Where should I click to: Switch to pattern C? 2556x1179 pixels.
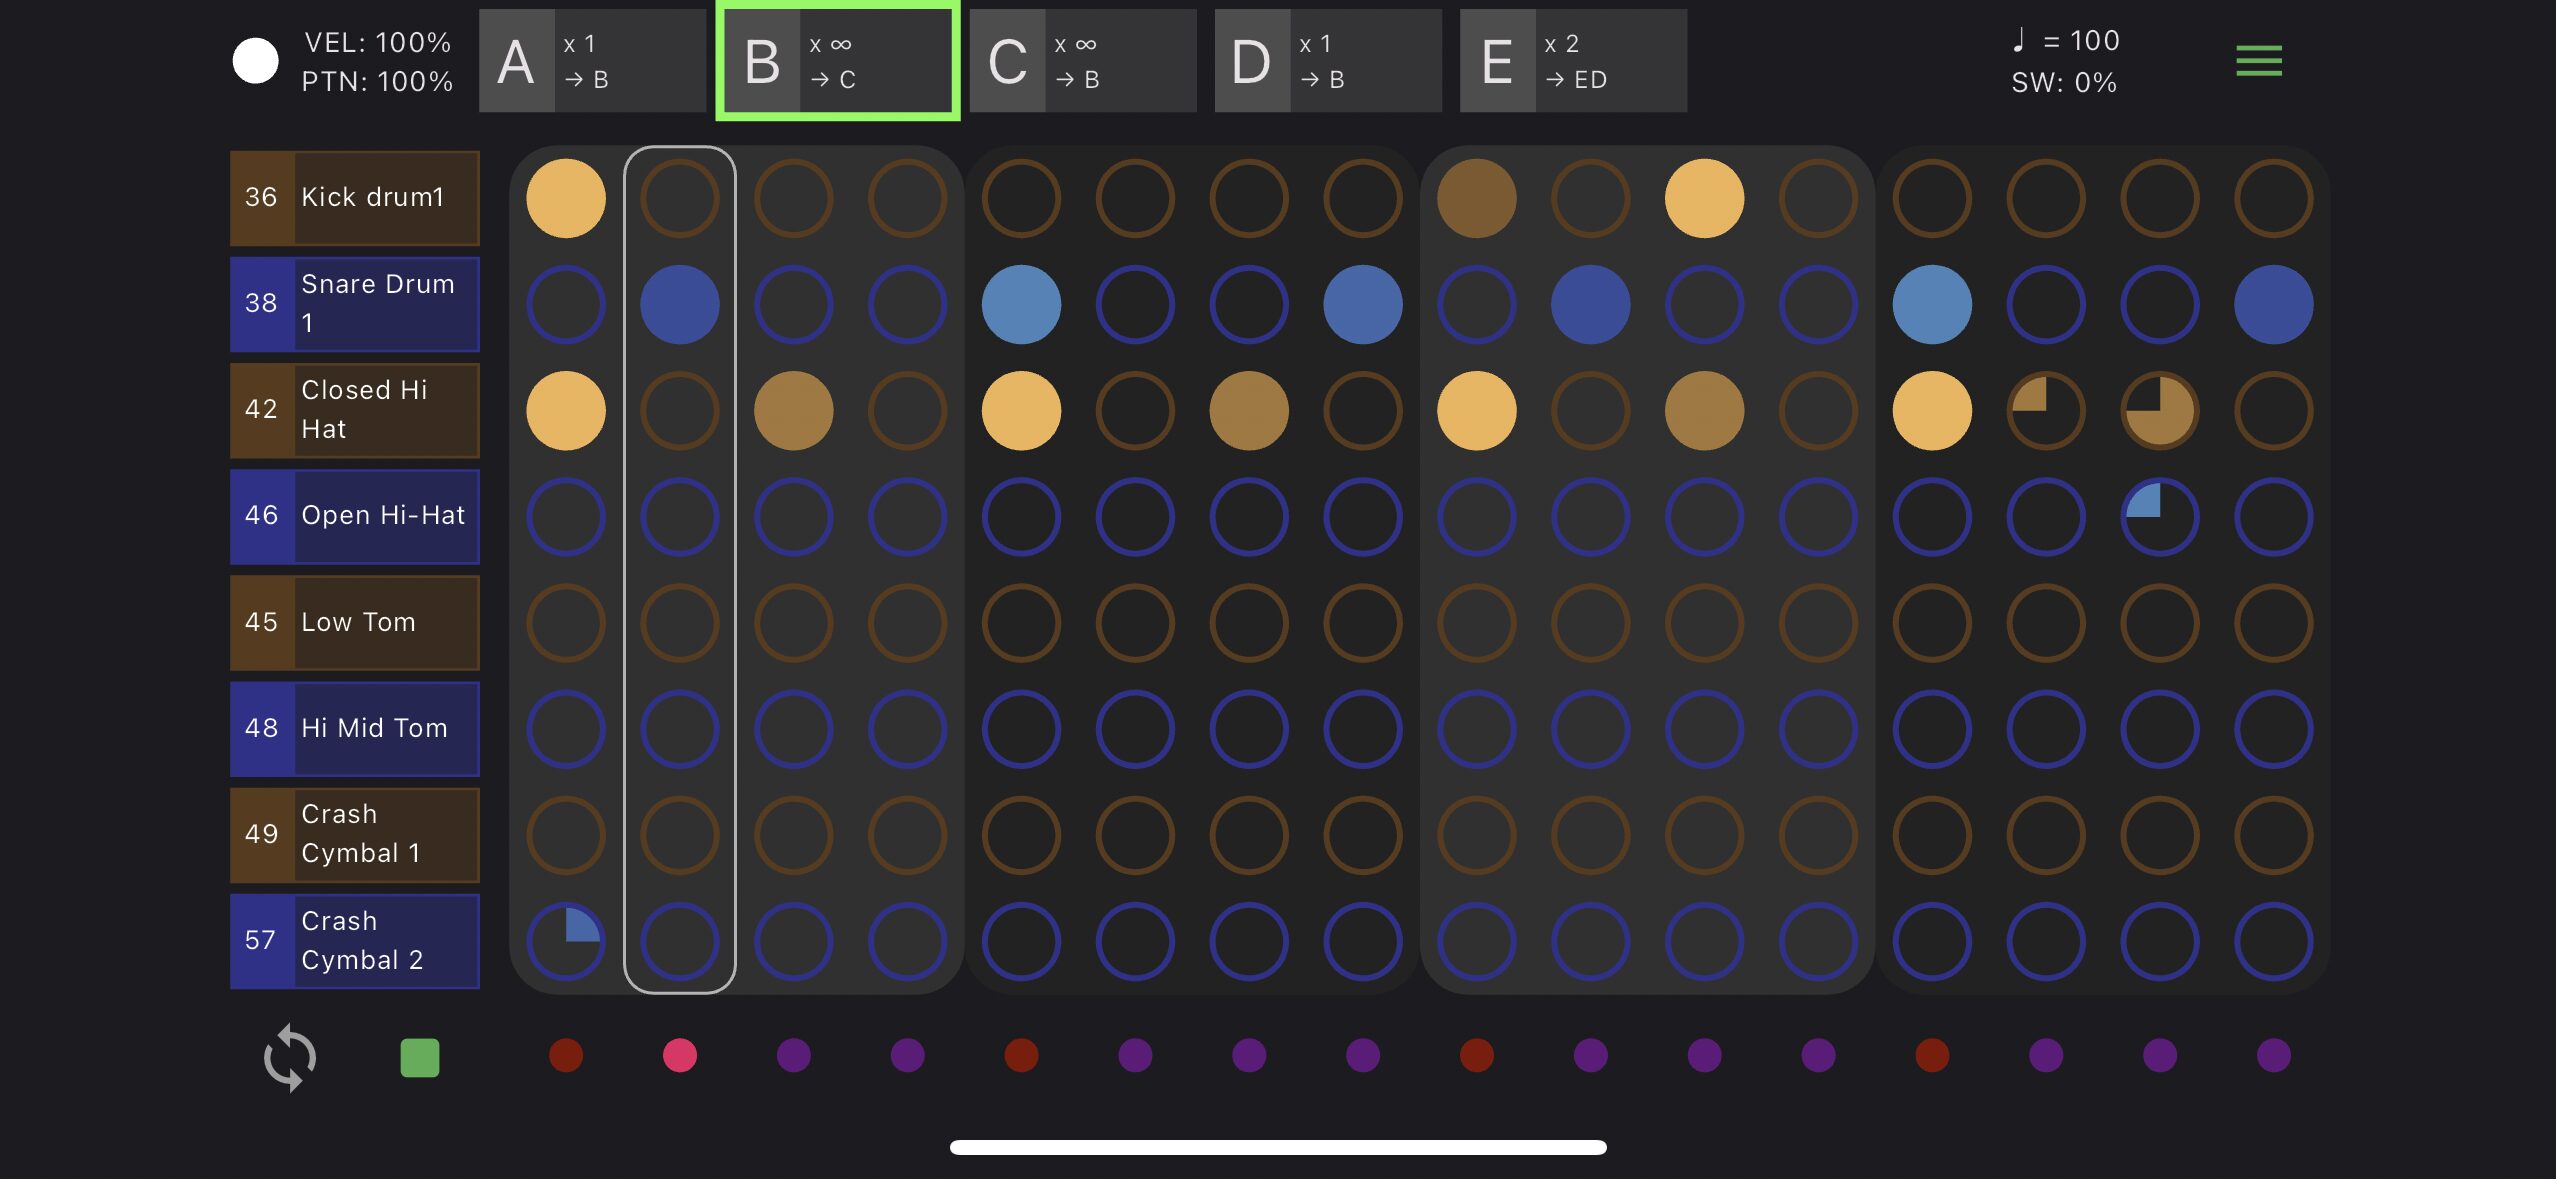[x=1083, y=61]
